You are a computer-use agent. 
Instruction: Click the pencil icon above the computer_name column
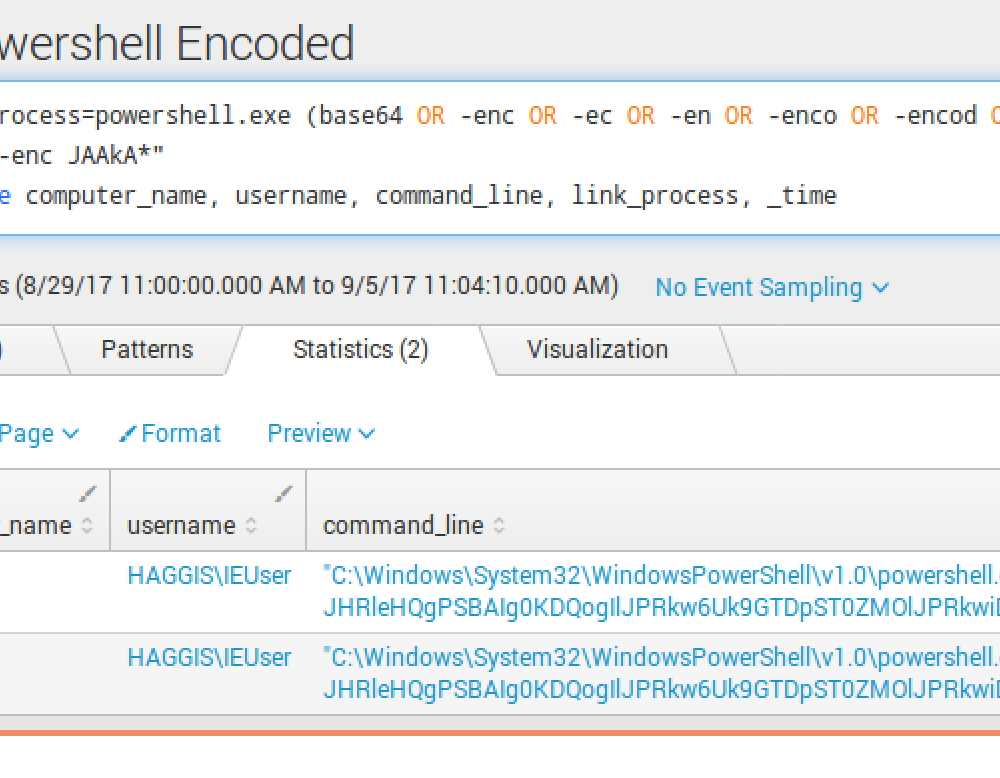(x=89, y=493)
